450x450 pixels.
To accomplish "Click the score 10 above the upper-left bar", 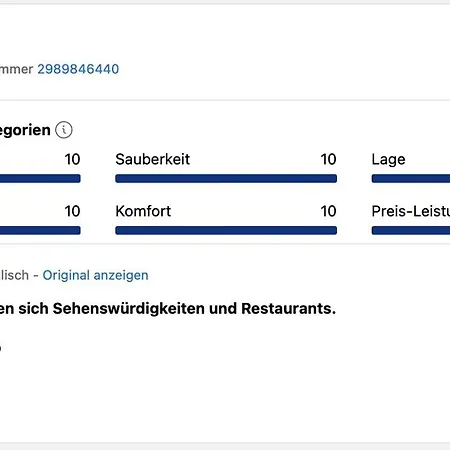I will point(72,159).
